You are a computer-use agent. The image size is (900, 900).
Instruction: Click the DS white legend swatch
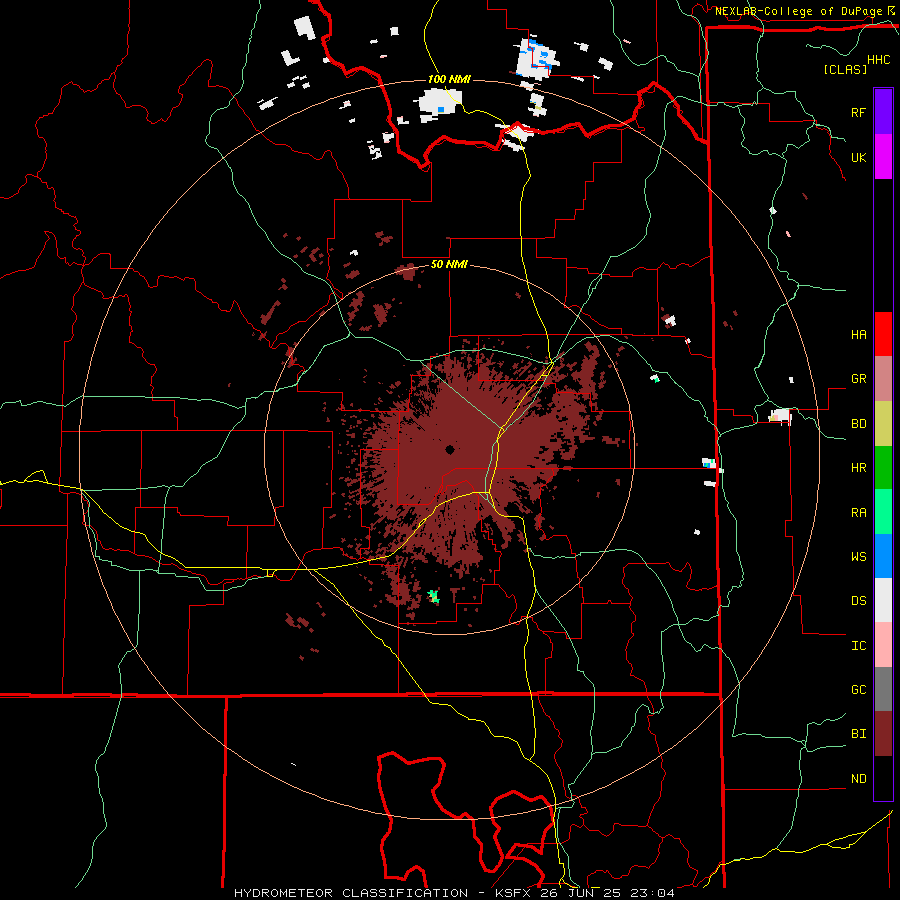point(883,600)
